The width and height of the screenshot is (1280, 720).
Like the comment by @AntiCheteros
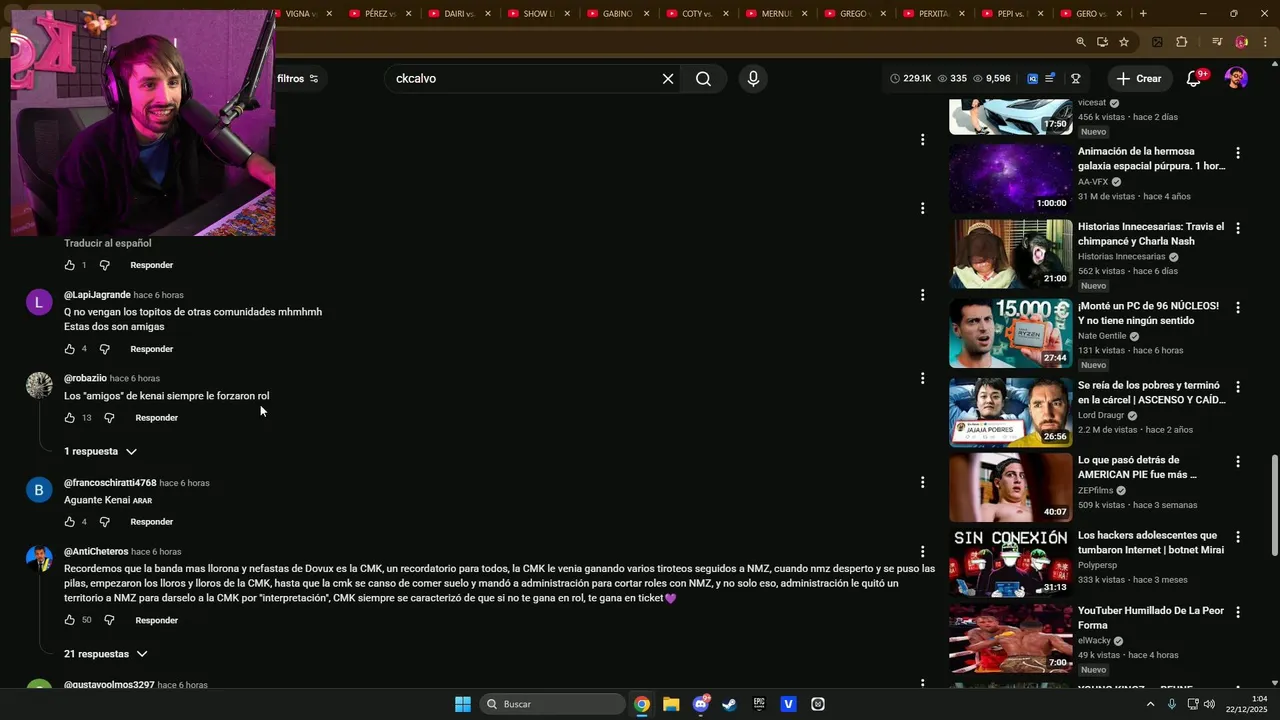(70, 620)
